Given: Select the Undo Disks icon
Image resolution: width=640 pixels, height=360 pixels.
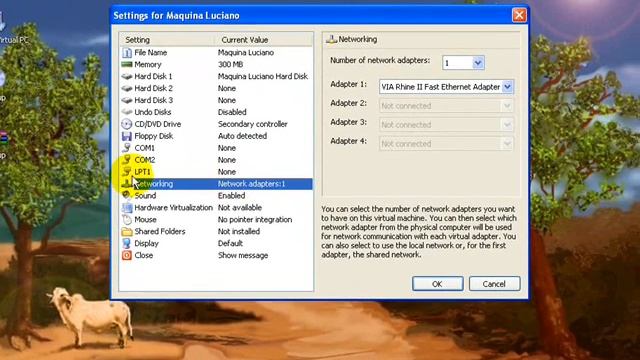Looking at the screenshot, I should (127, 112).
